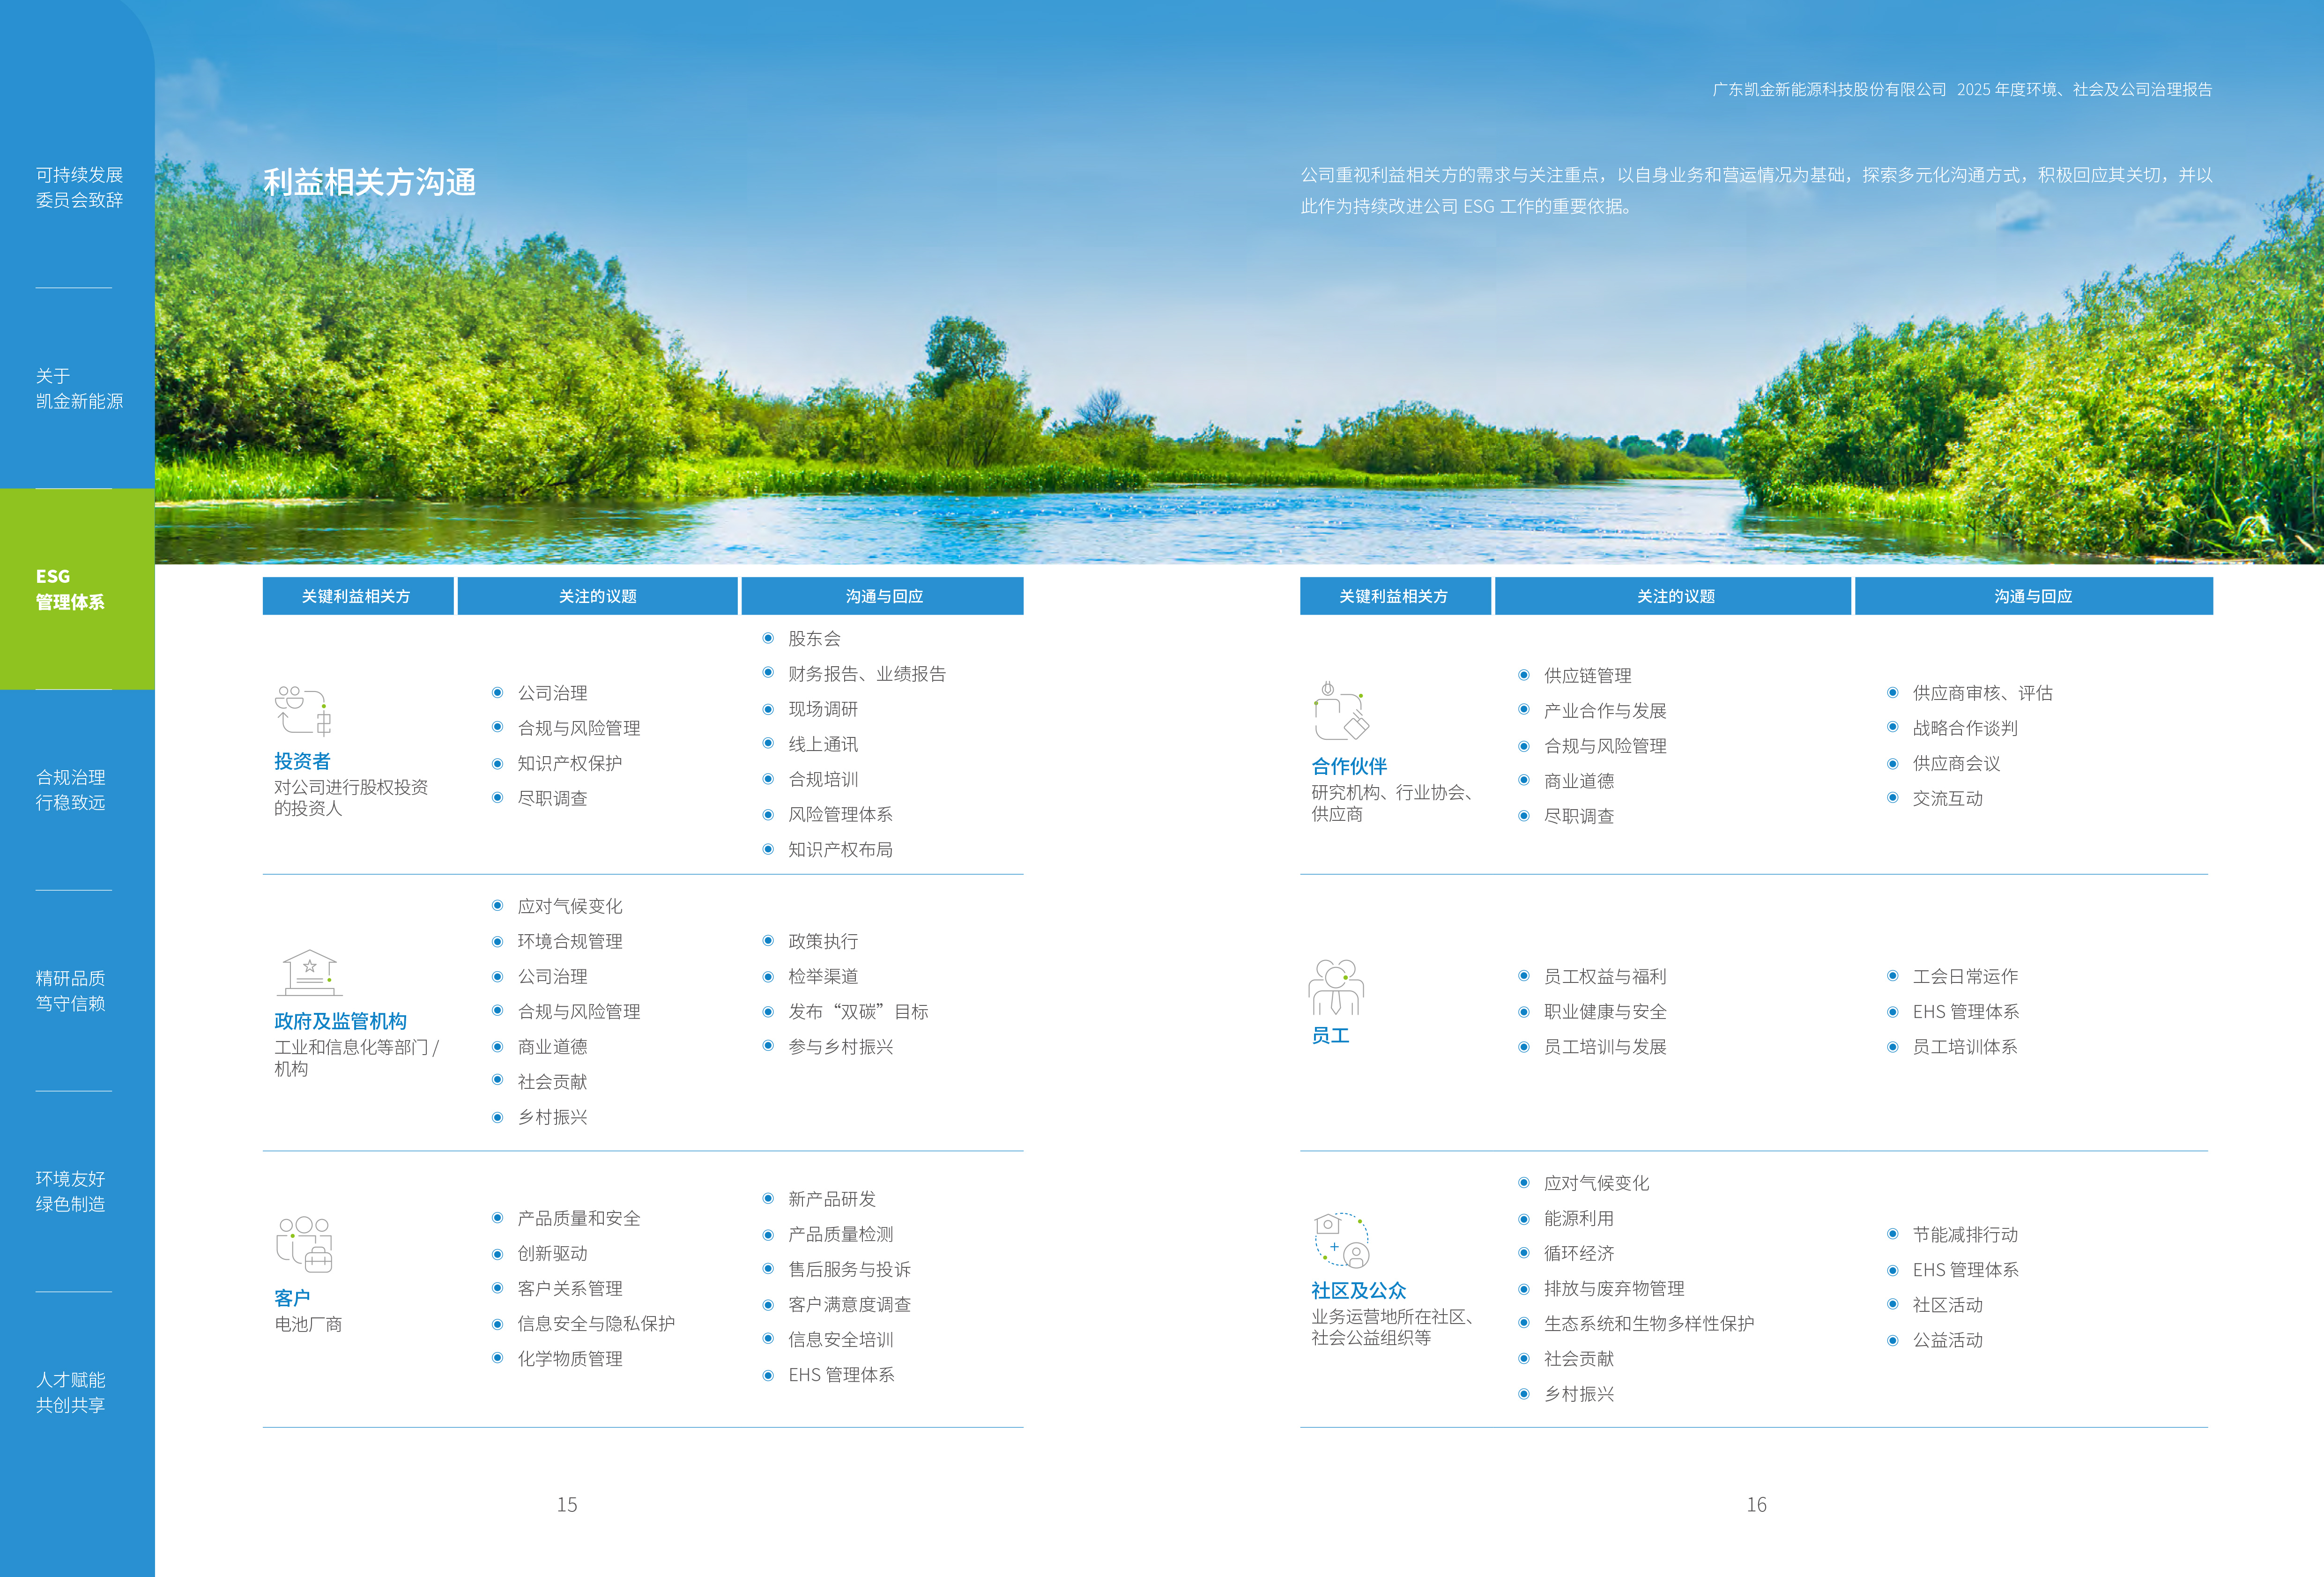
Task: Select the 员工 stakeholder heading
Action: pyautogui.click(x=1330, y=1036)
